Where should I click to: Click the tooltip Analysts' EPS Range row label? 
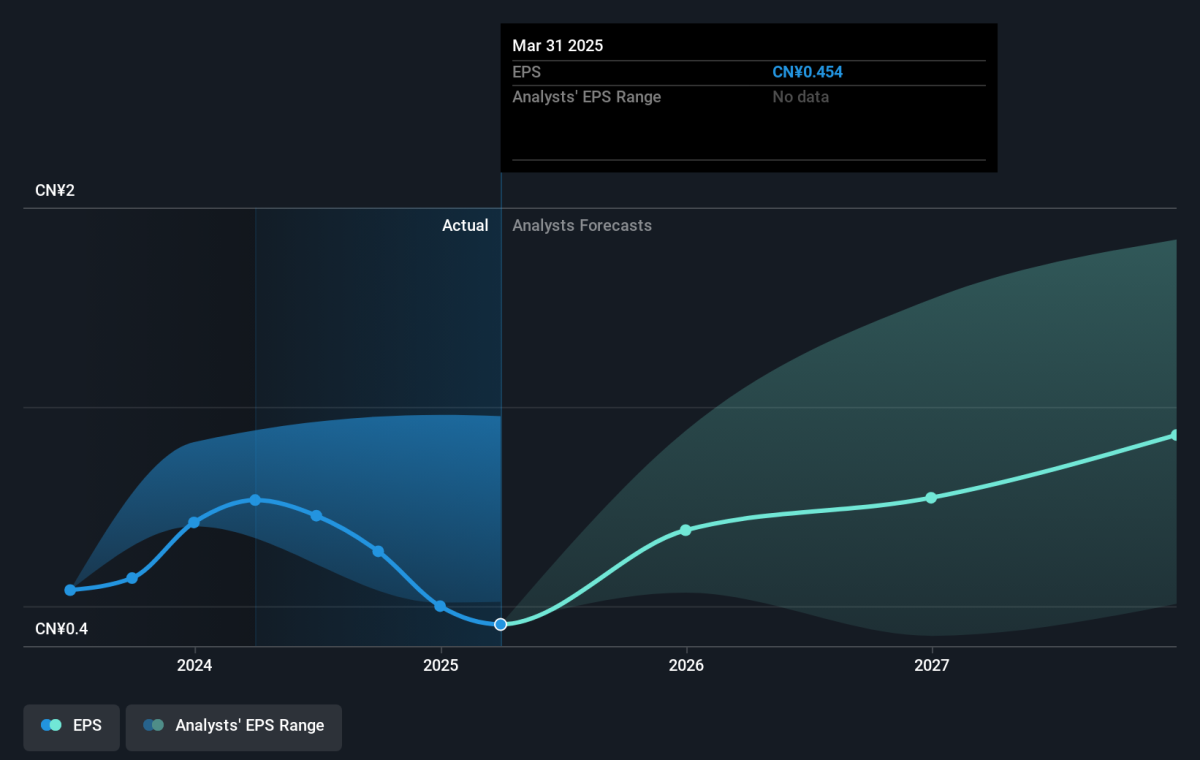[587, 97]
